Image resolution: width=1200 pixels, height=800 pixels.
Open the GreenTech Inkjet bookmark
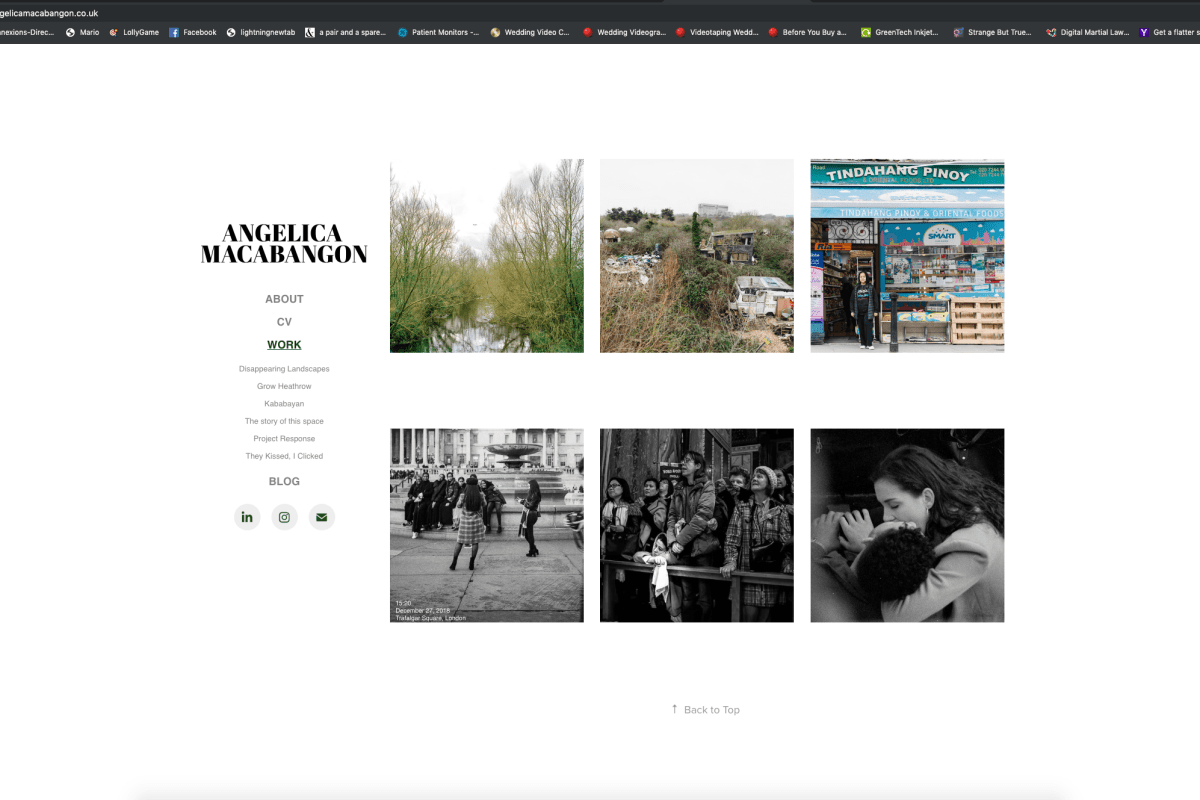coord(900,32)
